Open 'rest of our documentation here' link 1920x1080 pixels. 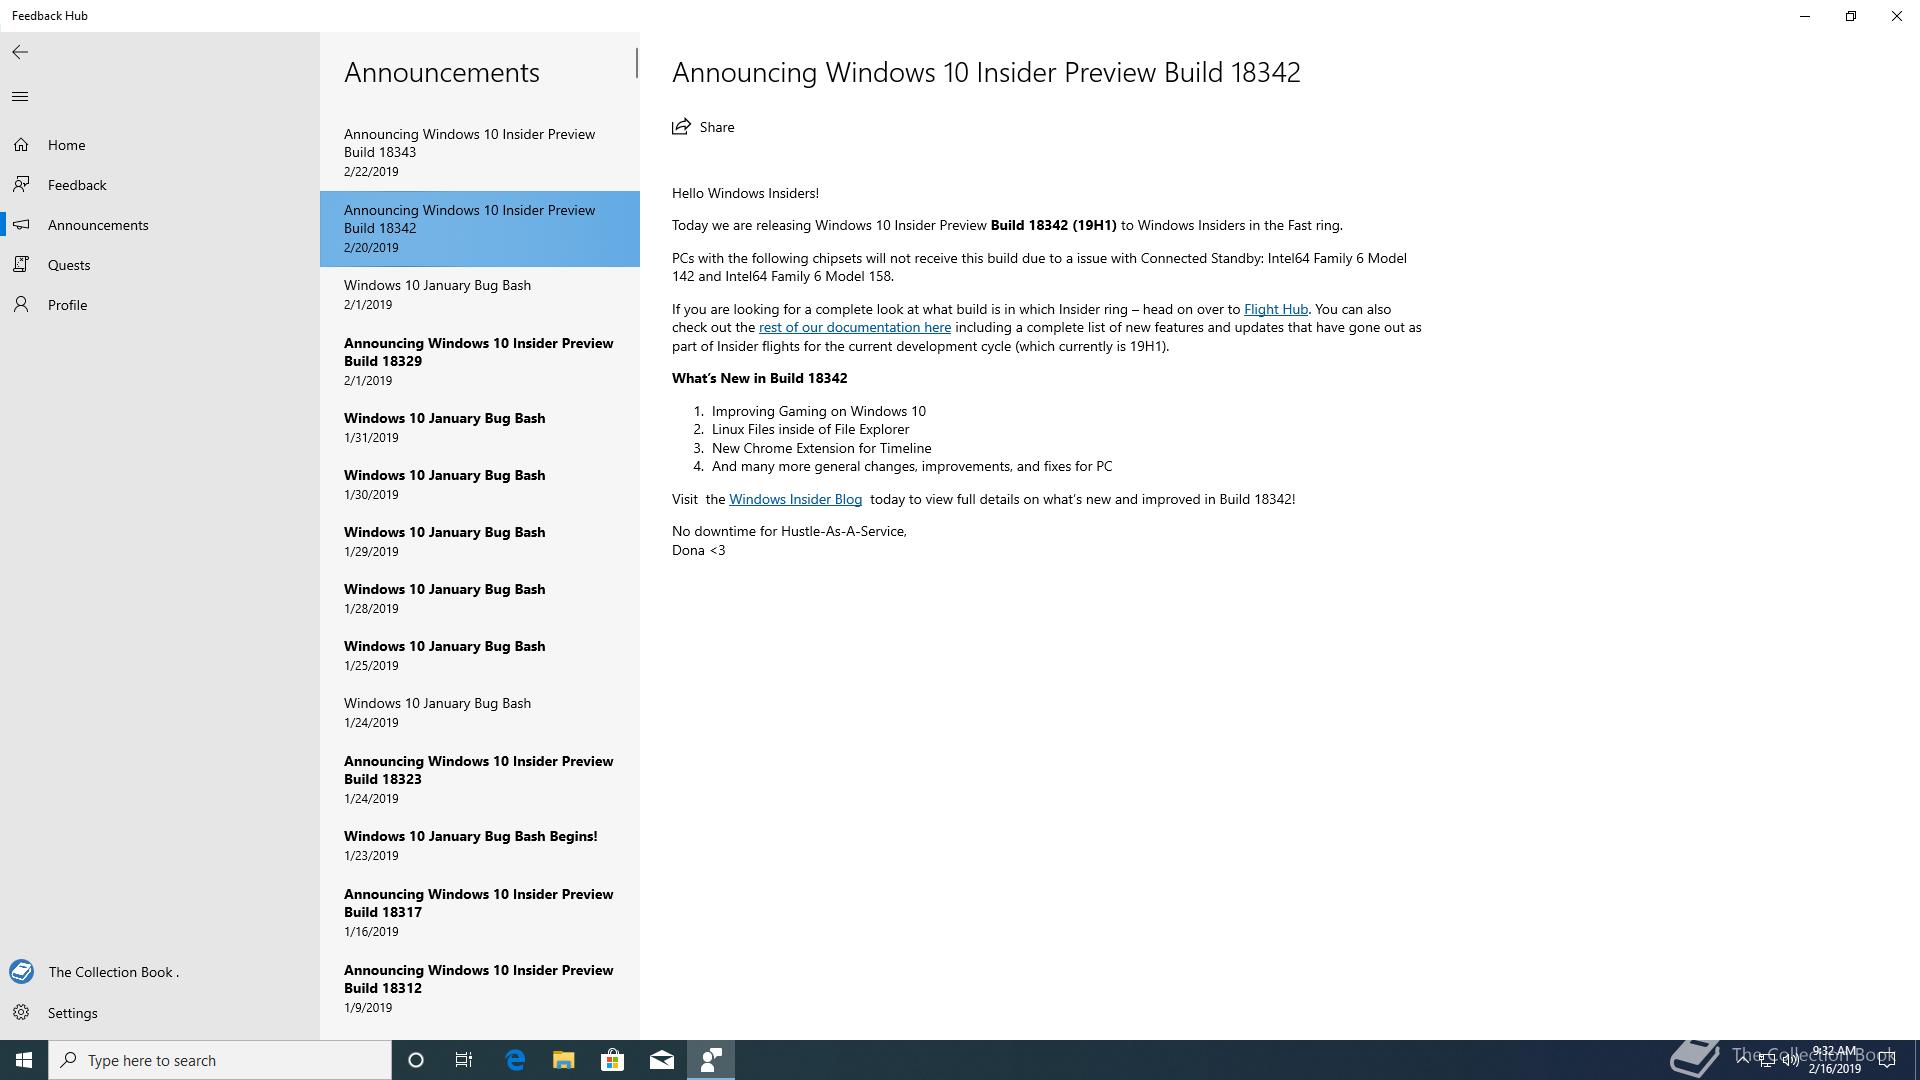pos(854,327)
